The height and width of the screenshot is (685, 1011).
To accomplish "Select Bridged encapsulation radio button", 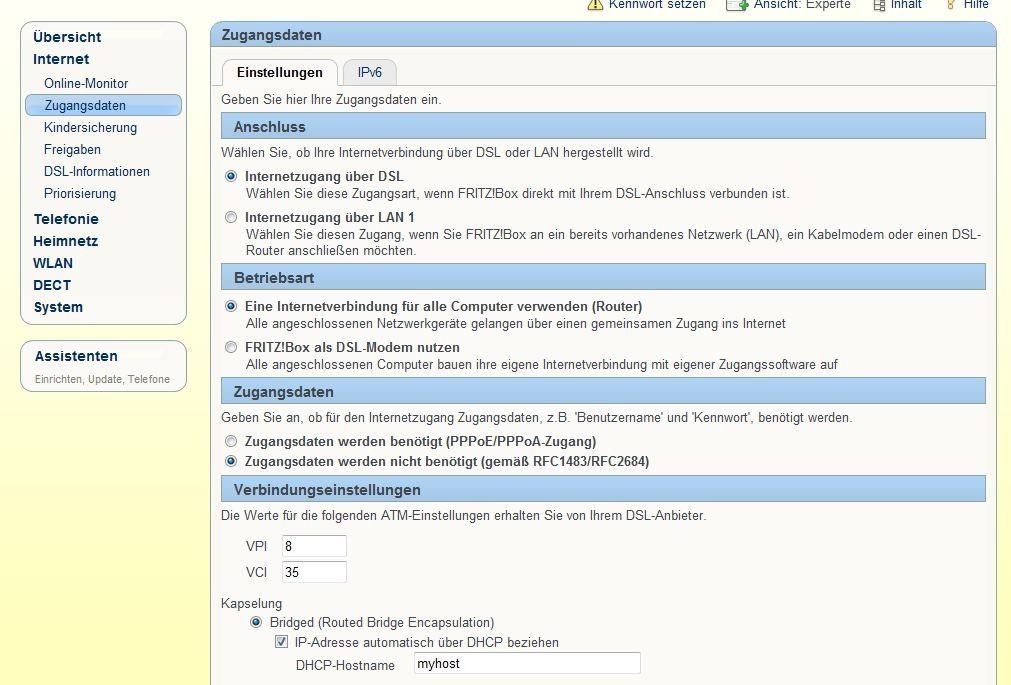I will (257, 622).
